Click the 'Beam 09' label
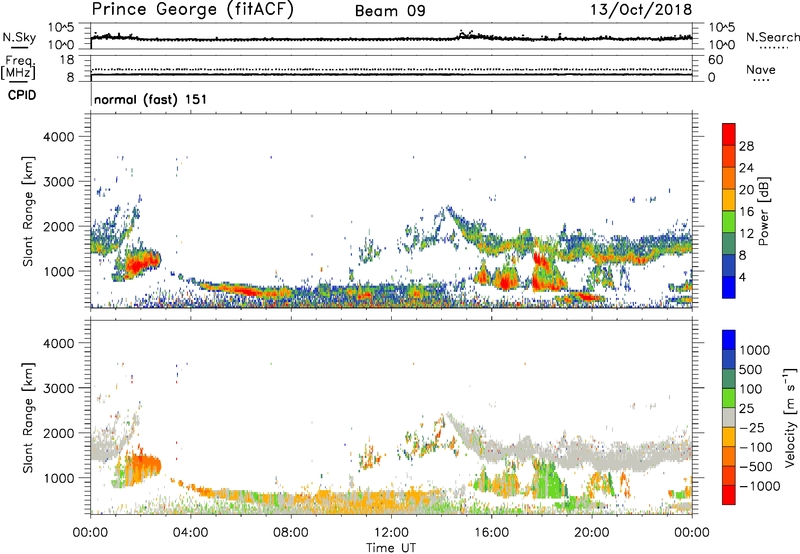This screenshot has width=800, height=554. coord(390,11)
